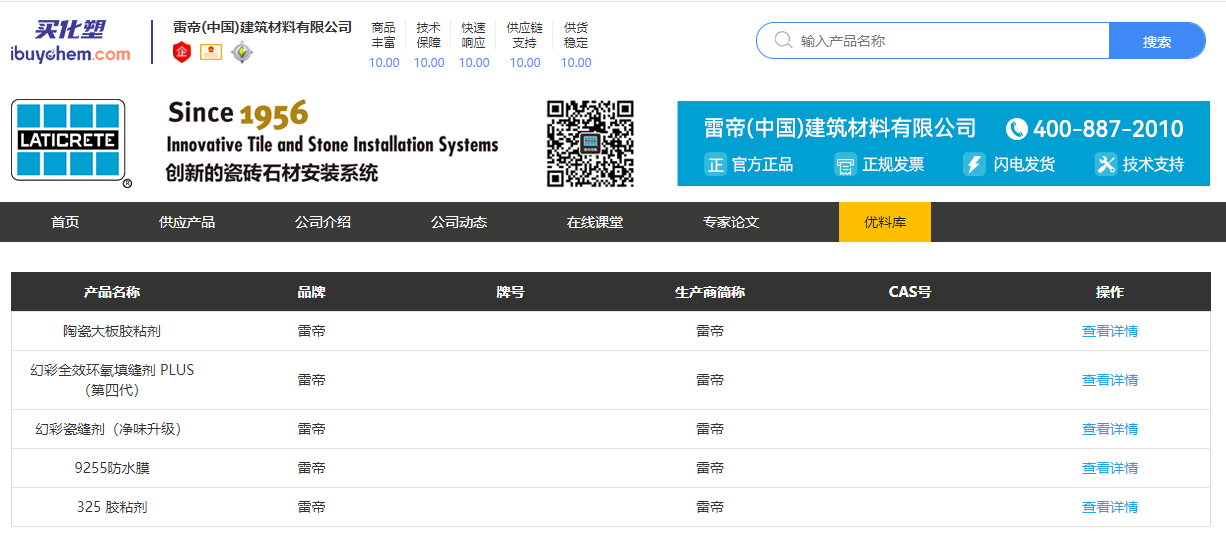Click the 品牌 column header
The image size is (1226, 542).
[x=311, y=292]
